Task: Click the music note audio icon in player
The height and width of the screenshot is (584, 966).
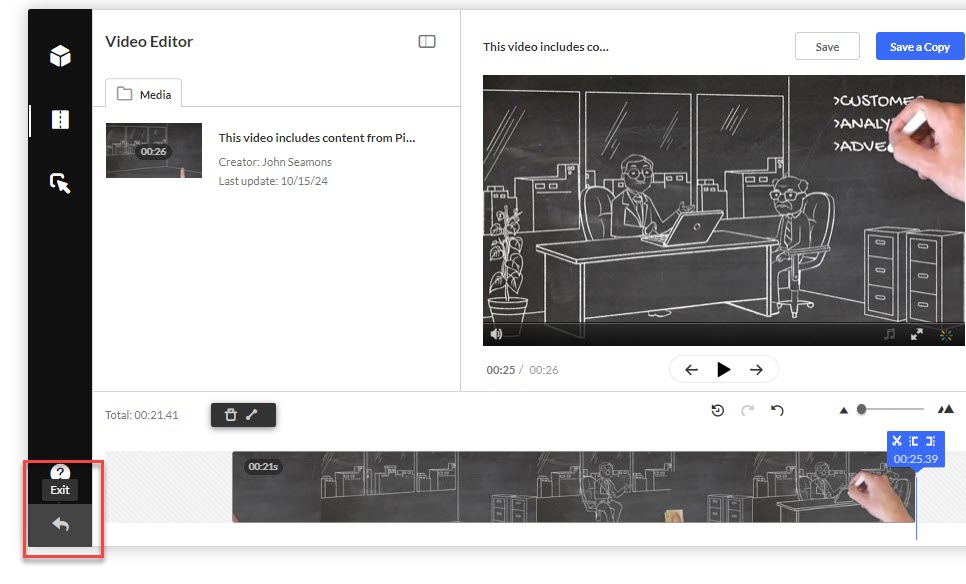Action: [x=889, y=335]
